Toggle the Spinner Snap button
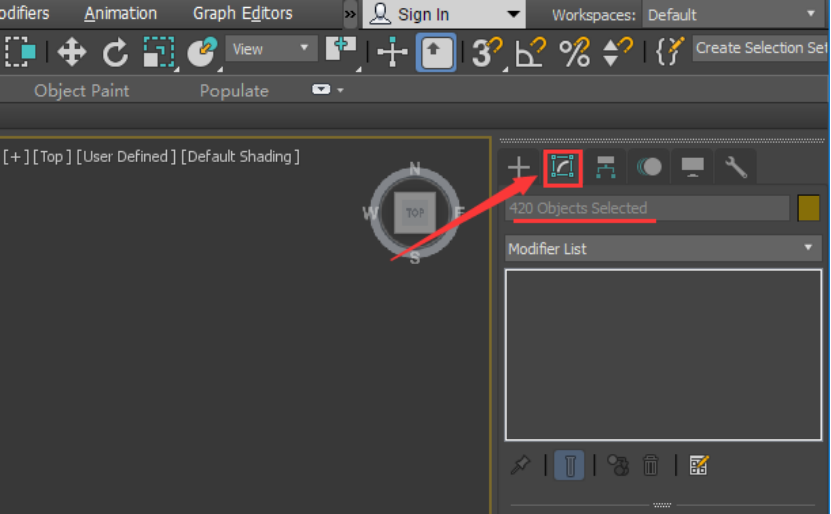Image resolution: width=831 pixels, height=514 pixels. click(x=617, y=52)
